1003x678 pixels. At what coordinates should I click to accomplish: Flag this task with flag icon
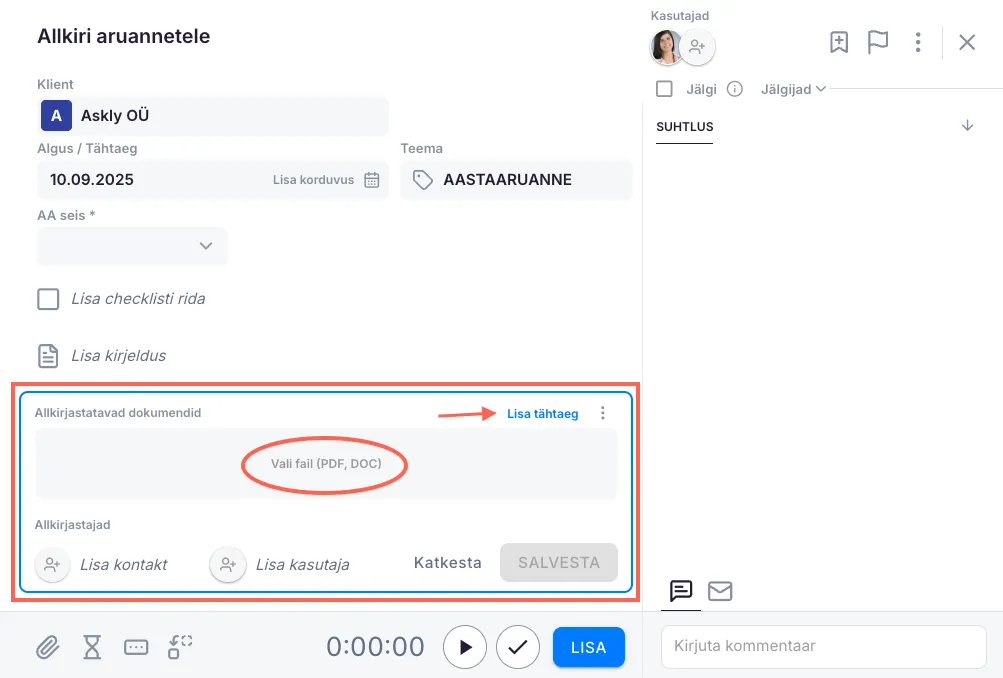(878, 42)
